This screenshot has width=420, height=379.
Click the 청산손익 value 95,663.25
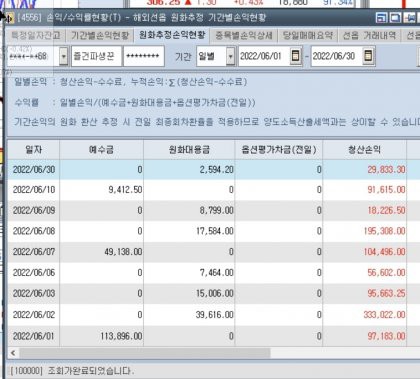[x=386, y=294]
